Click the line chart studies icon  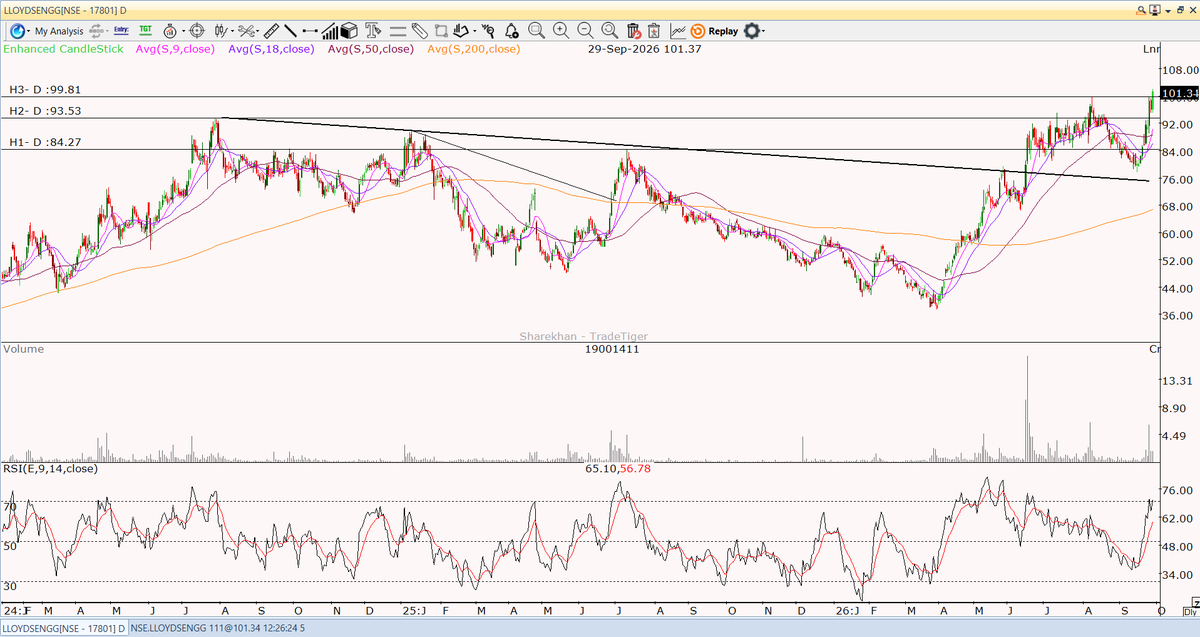click(x=678, y=31)
